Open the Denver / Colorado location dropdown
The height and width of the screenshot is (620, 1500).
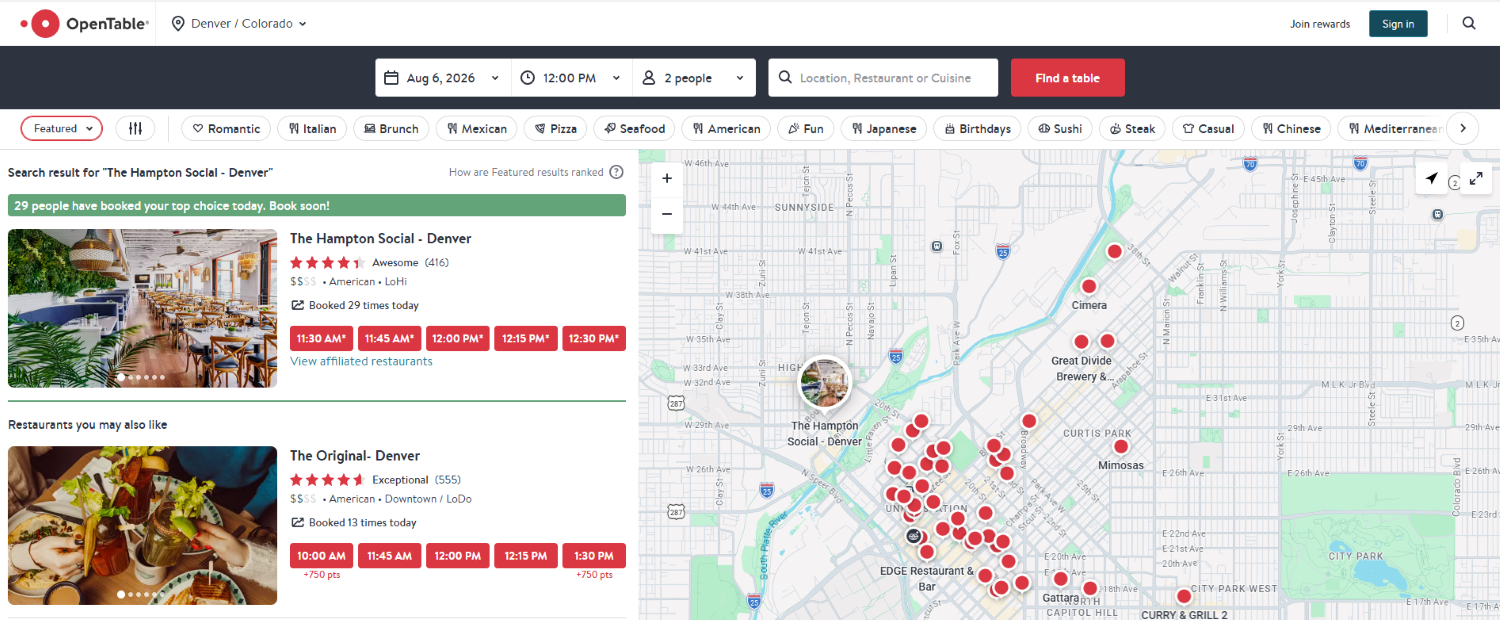pyautogui.click(x=240, y=24)
